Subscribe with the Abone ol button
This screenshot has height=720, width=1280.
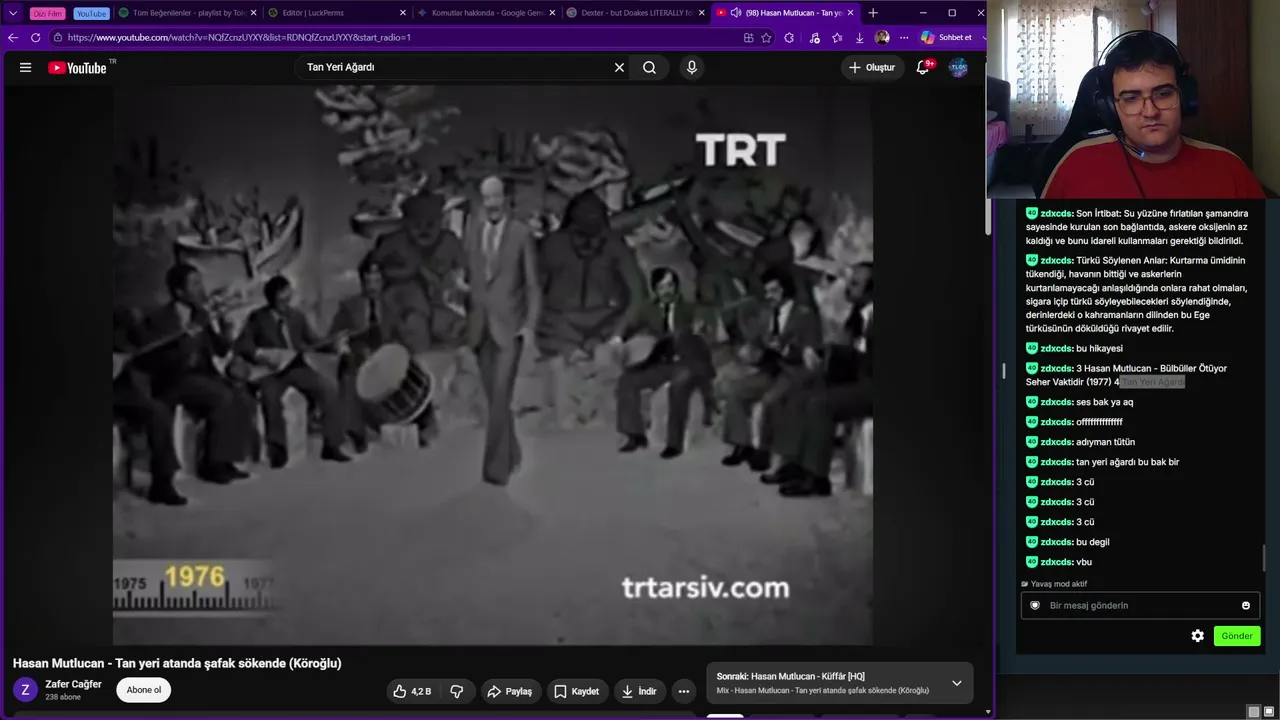(144, 690)
